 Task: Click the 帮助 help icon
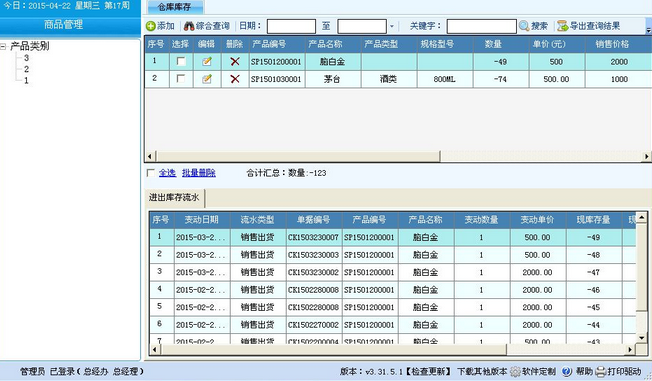[566, 371]
